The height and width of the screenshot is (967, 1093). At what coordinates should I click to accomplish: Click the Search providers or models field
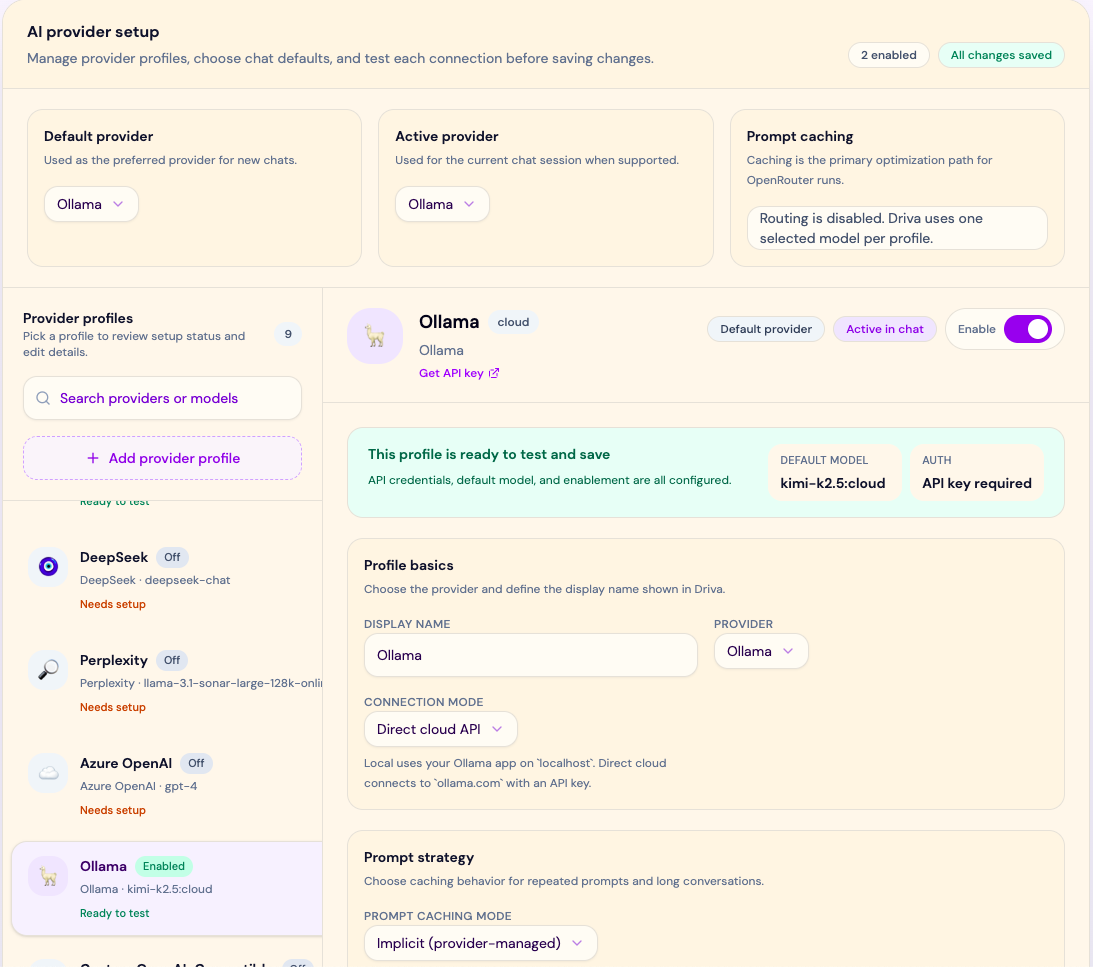tap(170, 398)
